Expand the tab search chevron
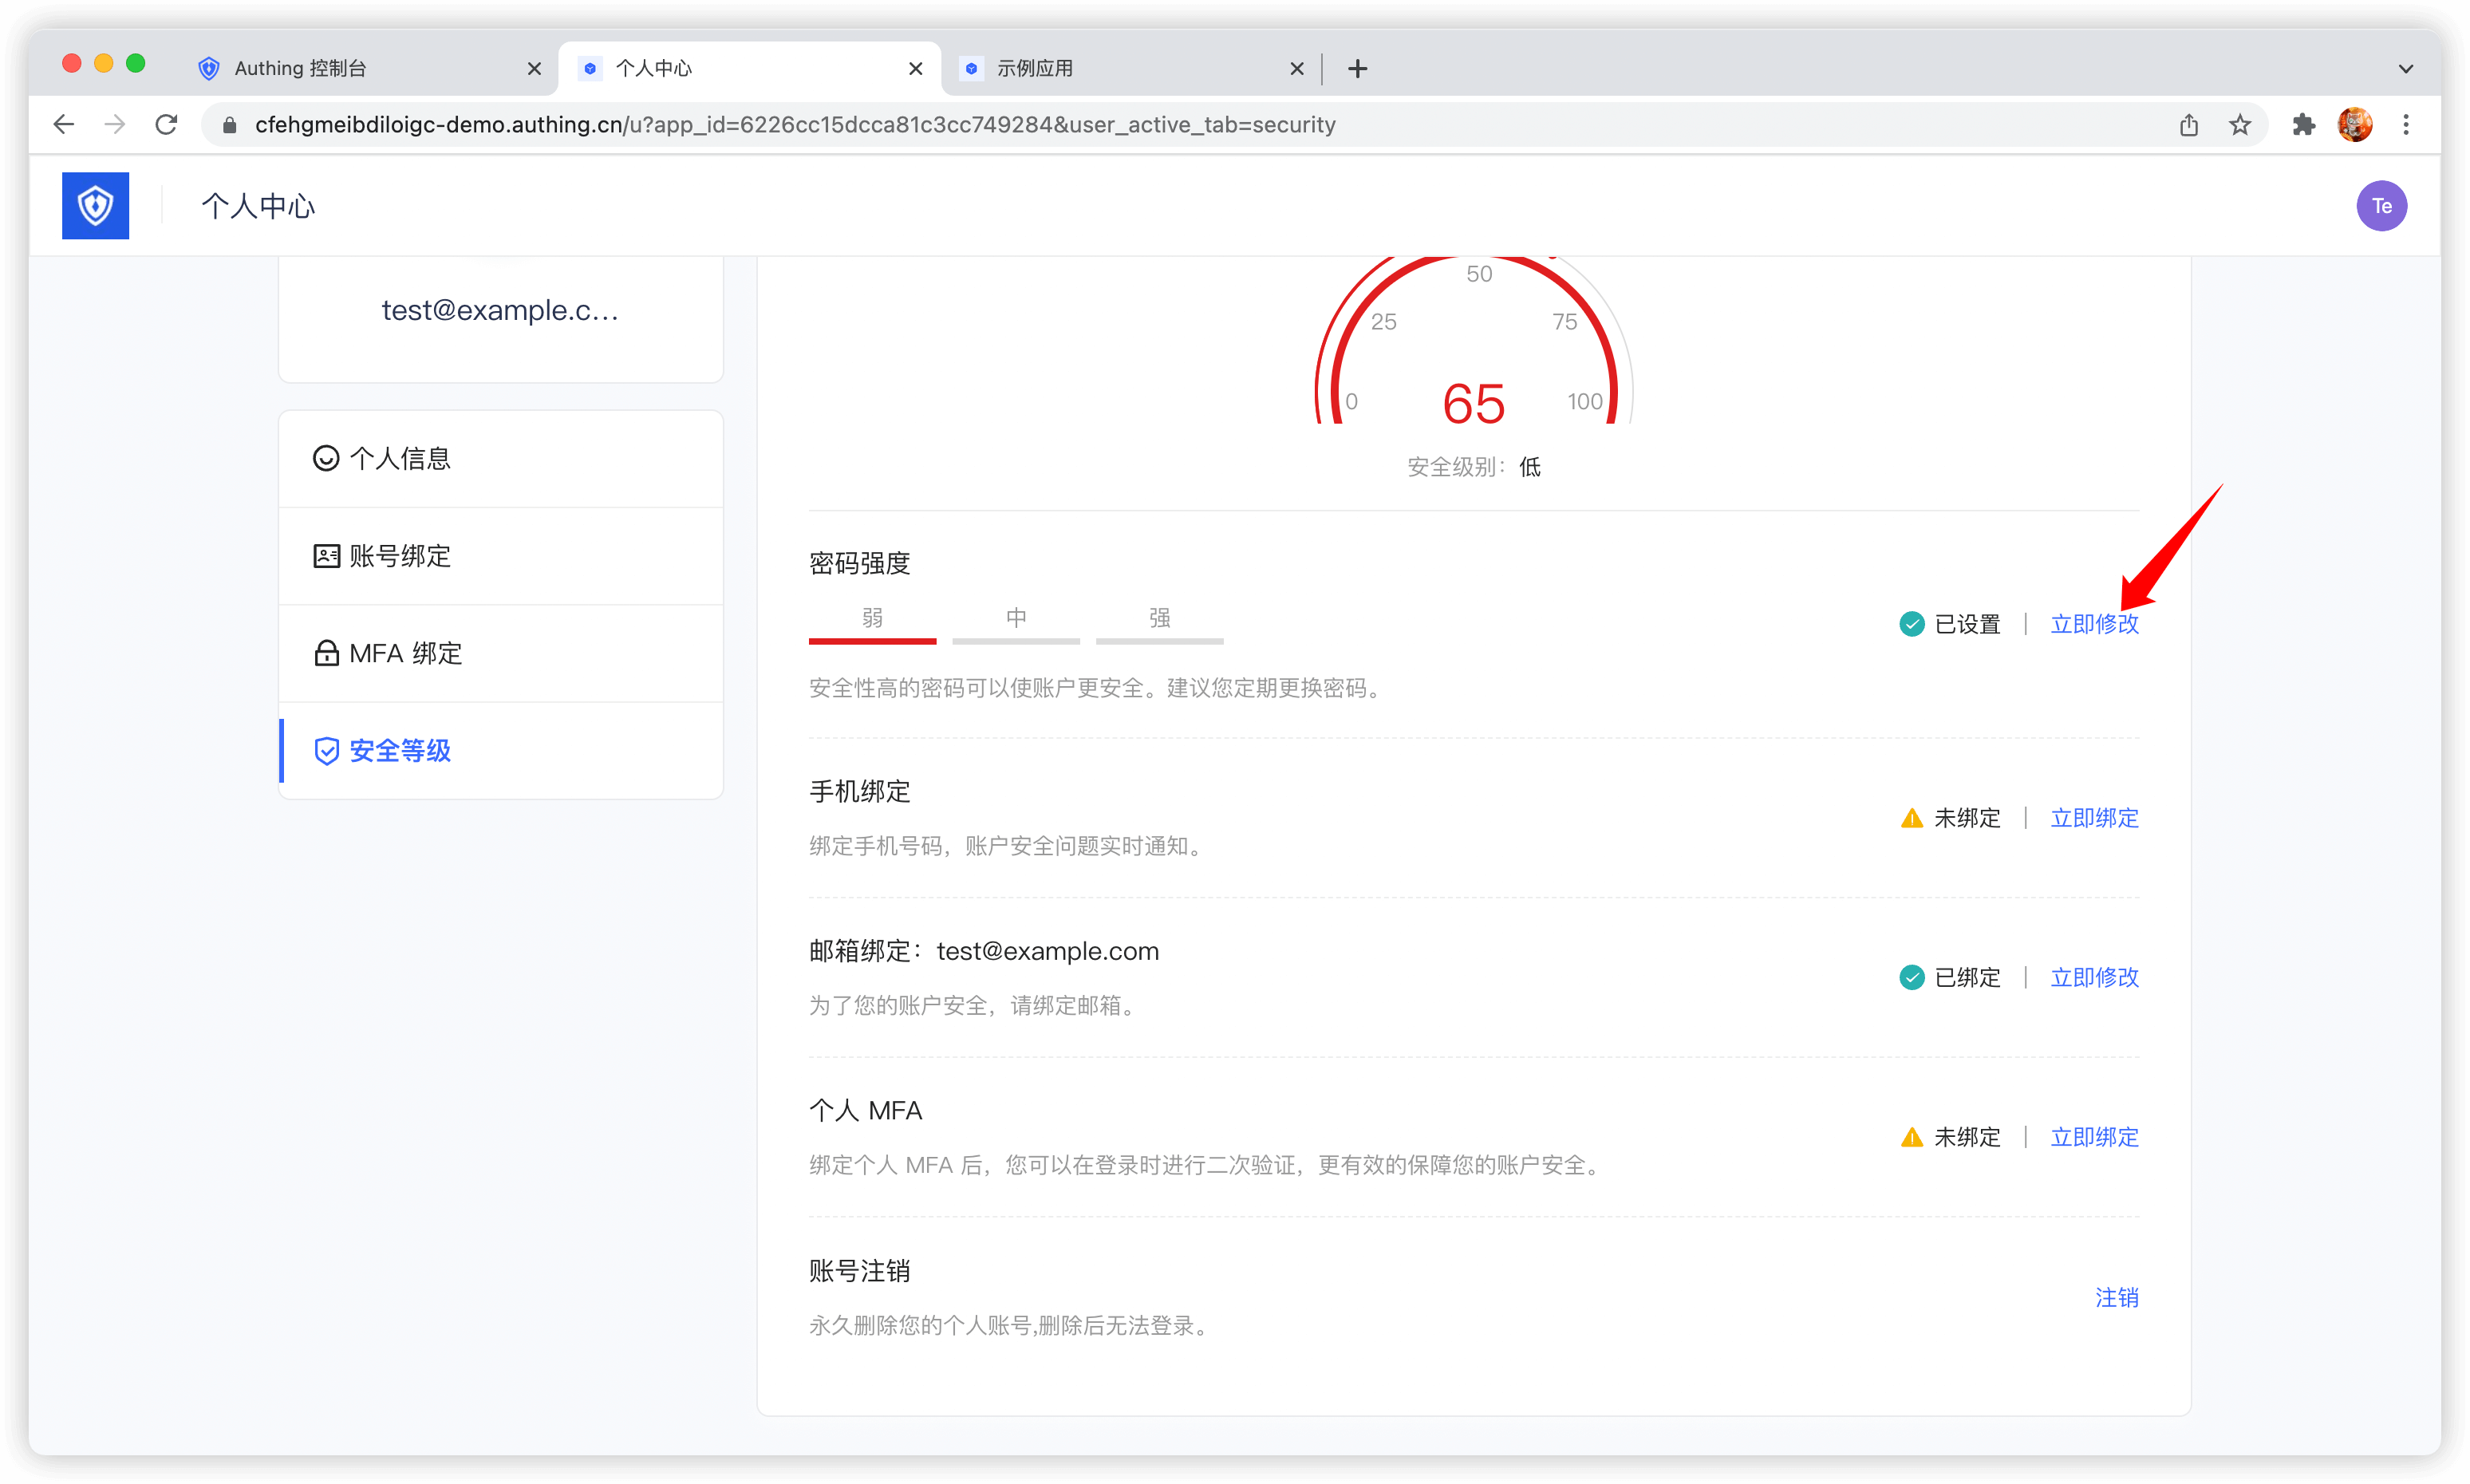 pyautogui.click(x=2405, y=69)
